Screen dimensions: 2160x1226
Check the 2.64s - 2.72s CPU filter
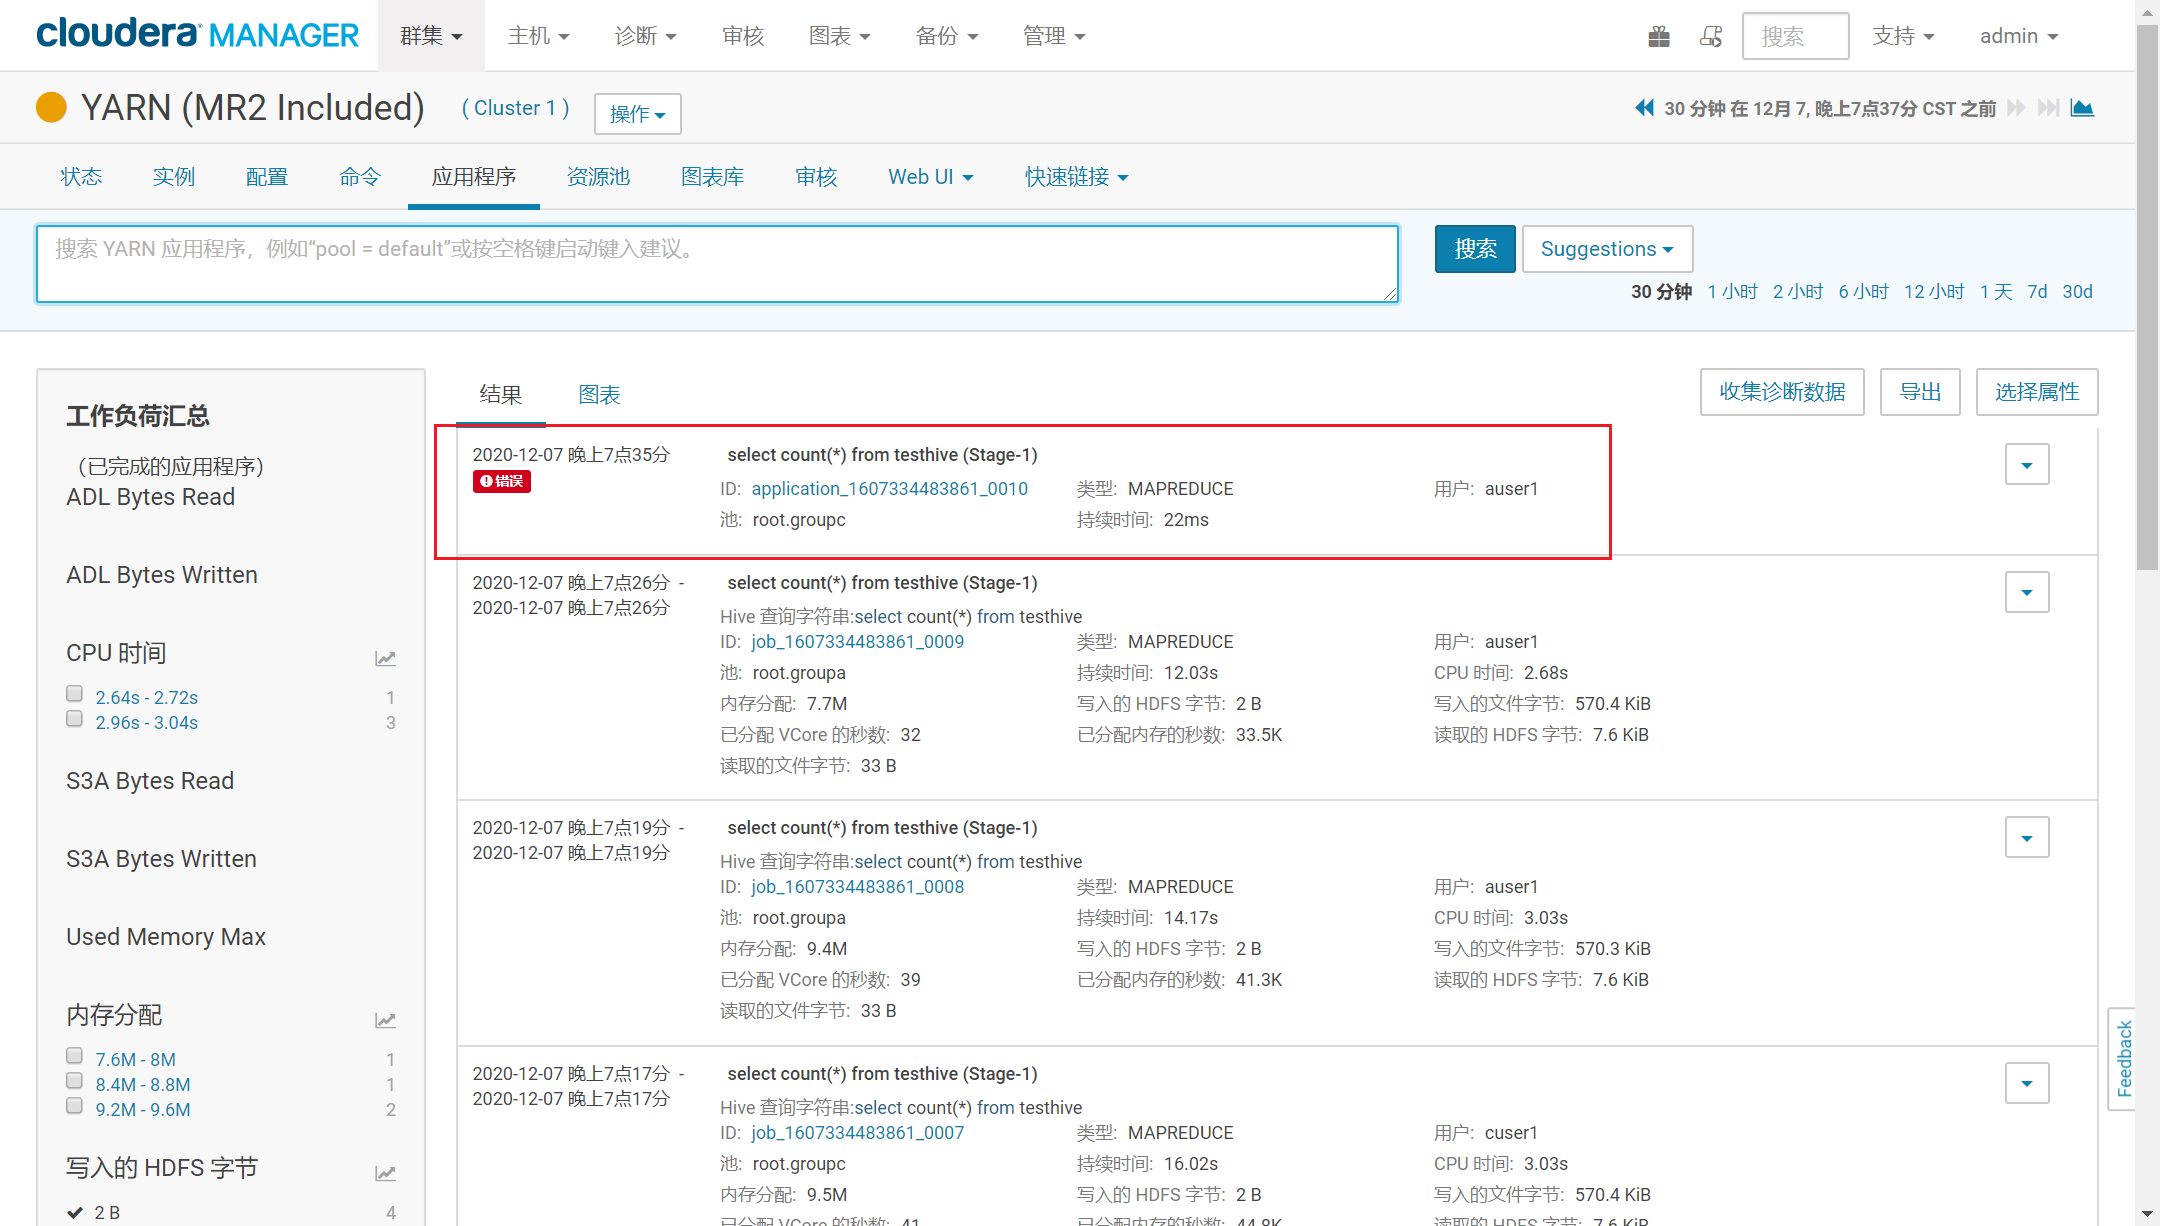pyautogui.click(x=74, y=694)
